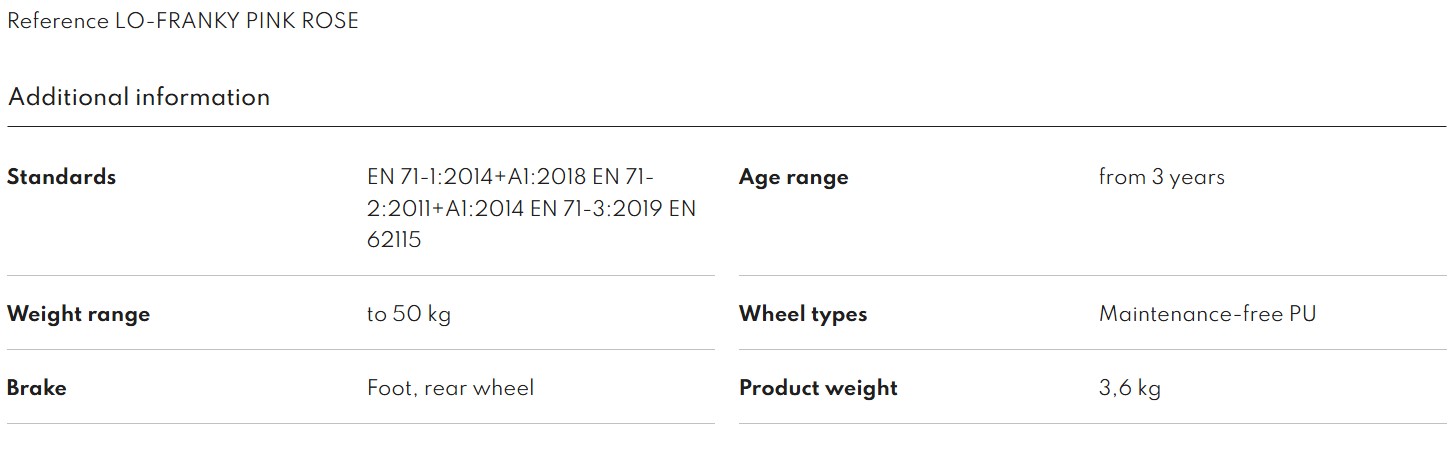Click the Standards row label
Viewport: 1456px width, 466px height.
pos(61,177)
